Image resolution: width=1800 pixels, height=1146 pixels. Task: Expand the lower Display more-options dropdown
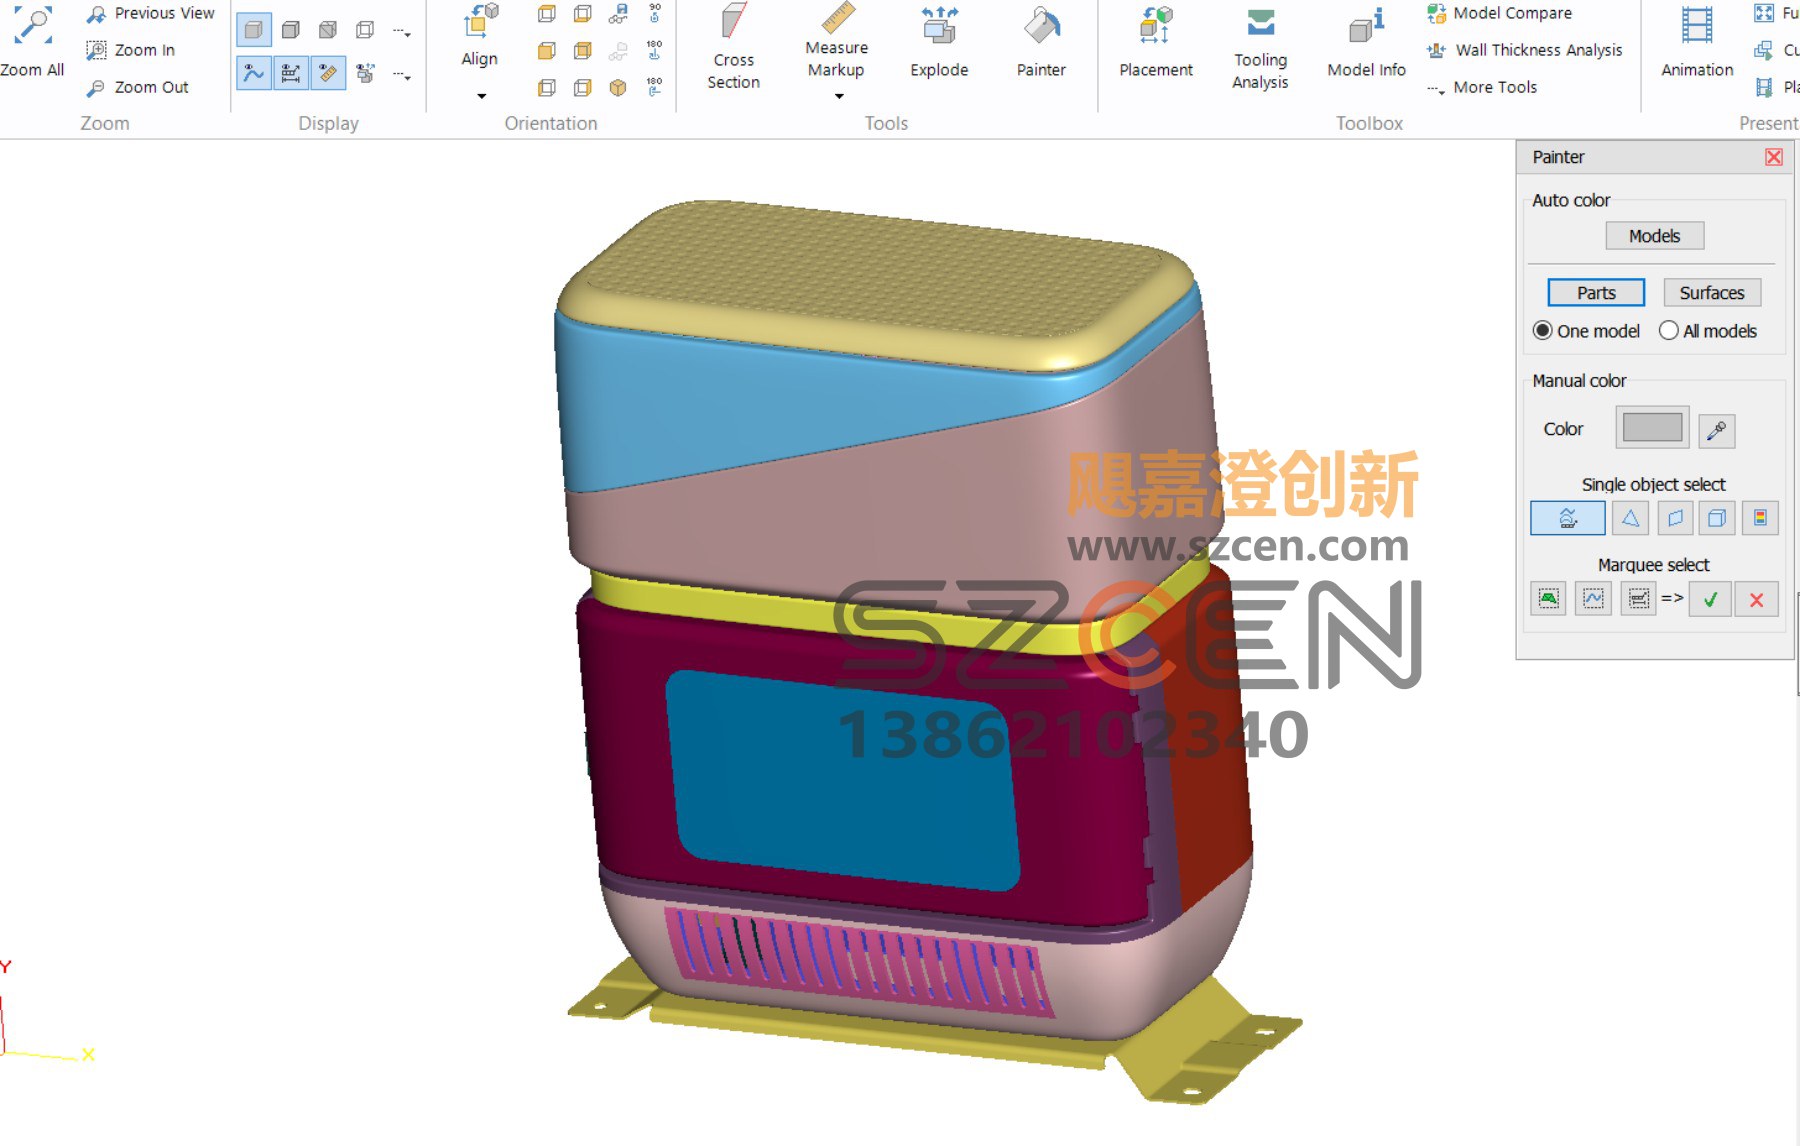coord(402,75)
